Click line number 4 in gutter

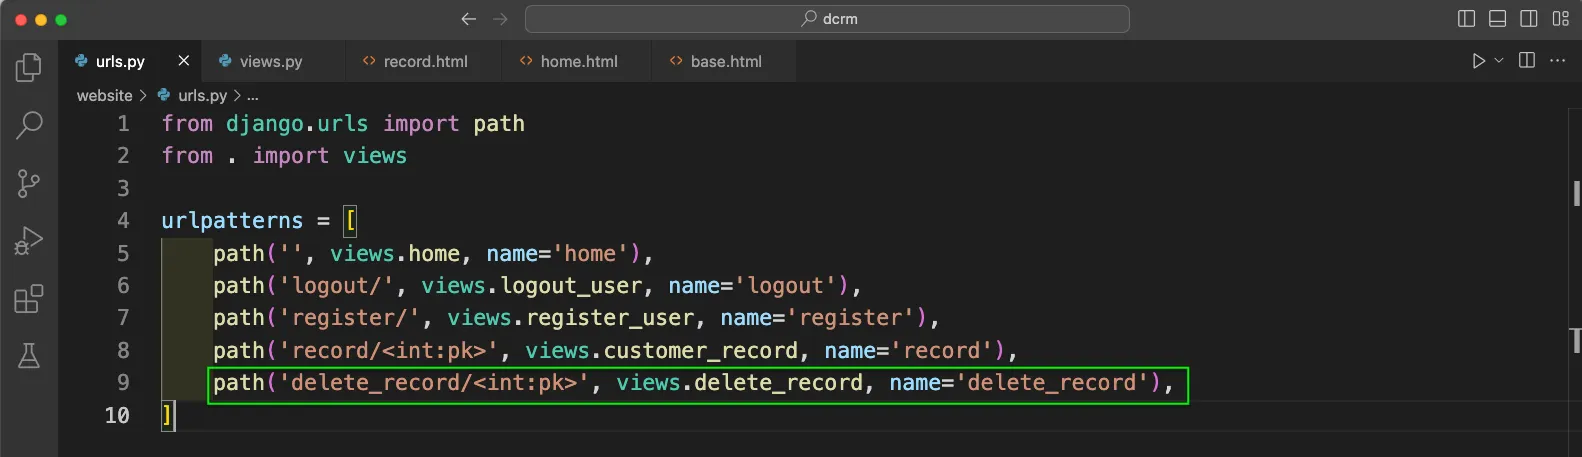pos(123,221)
